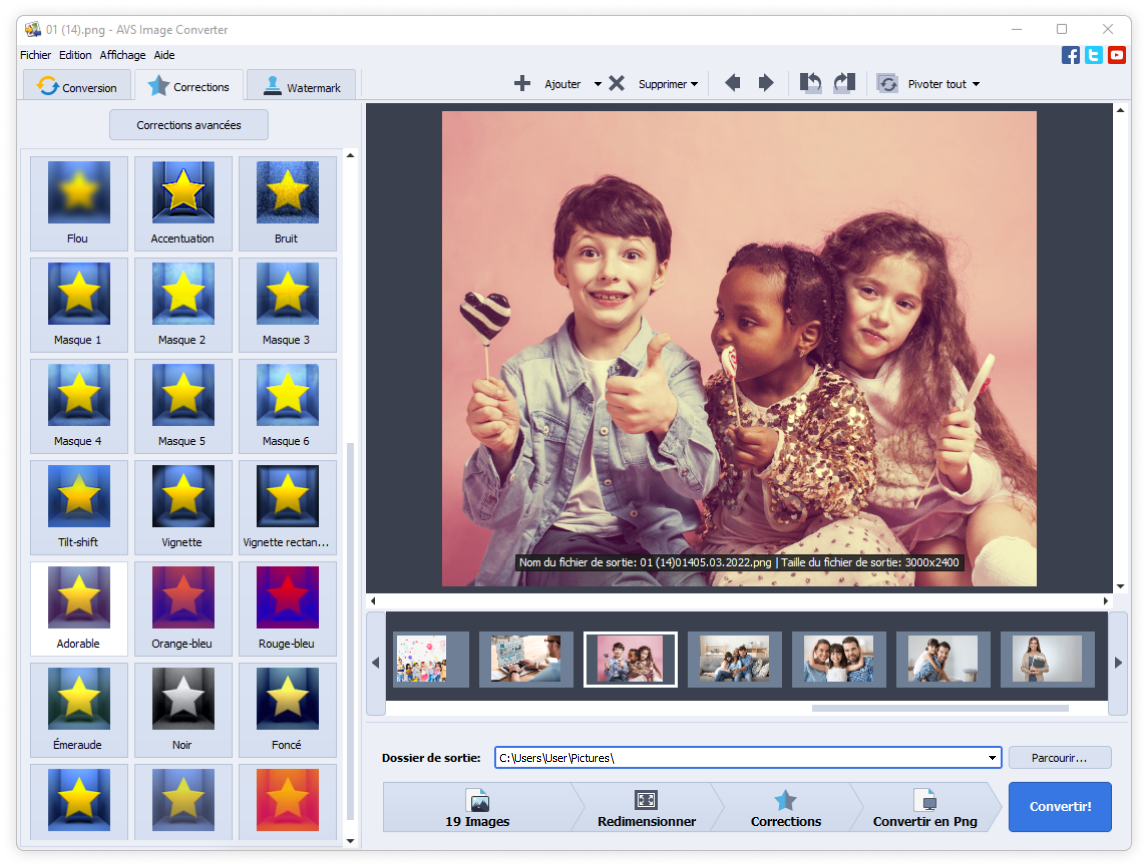The image size is (1148, 868).
Task: Open the Dossier de sortie path combo box
Action: pyautogui.click(x=748, y=758)
